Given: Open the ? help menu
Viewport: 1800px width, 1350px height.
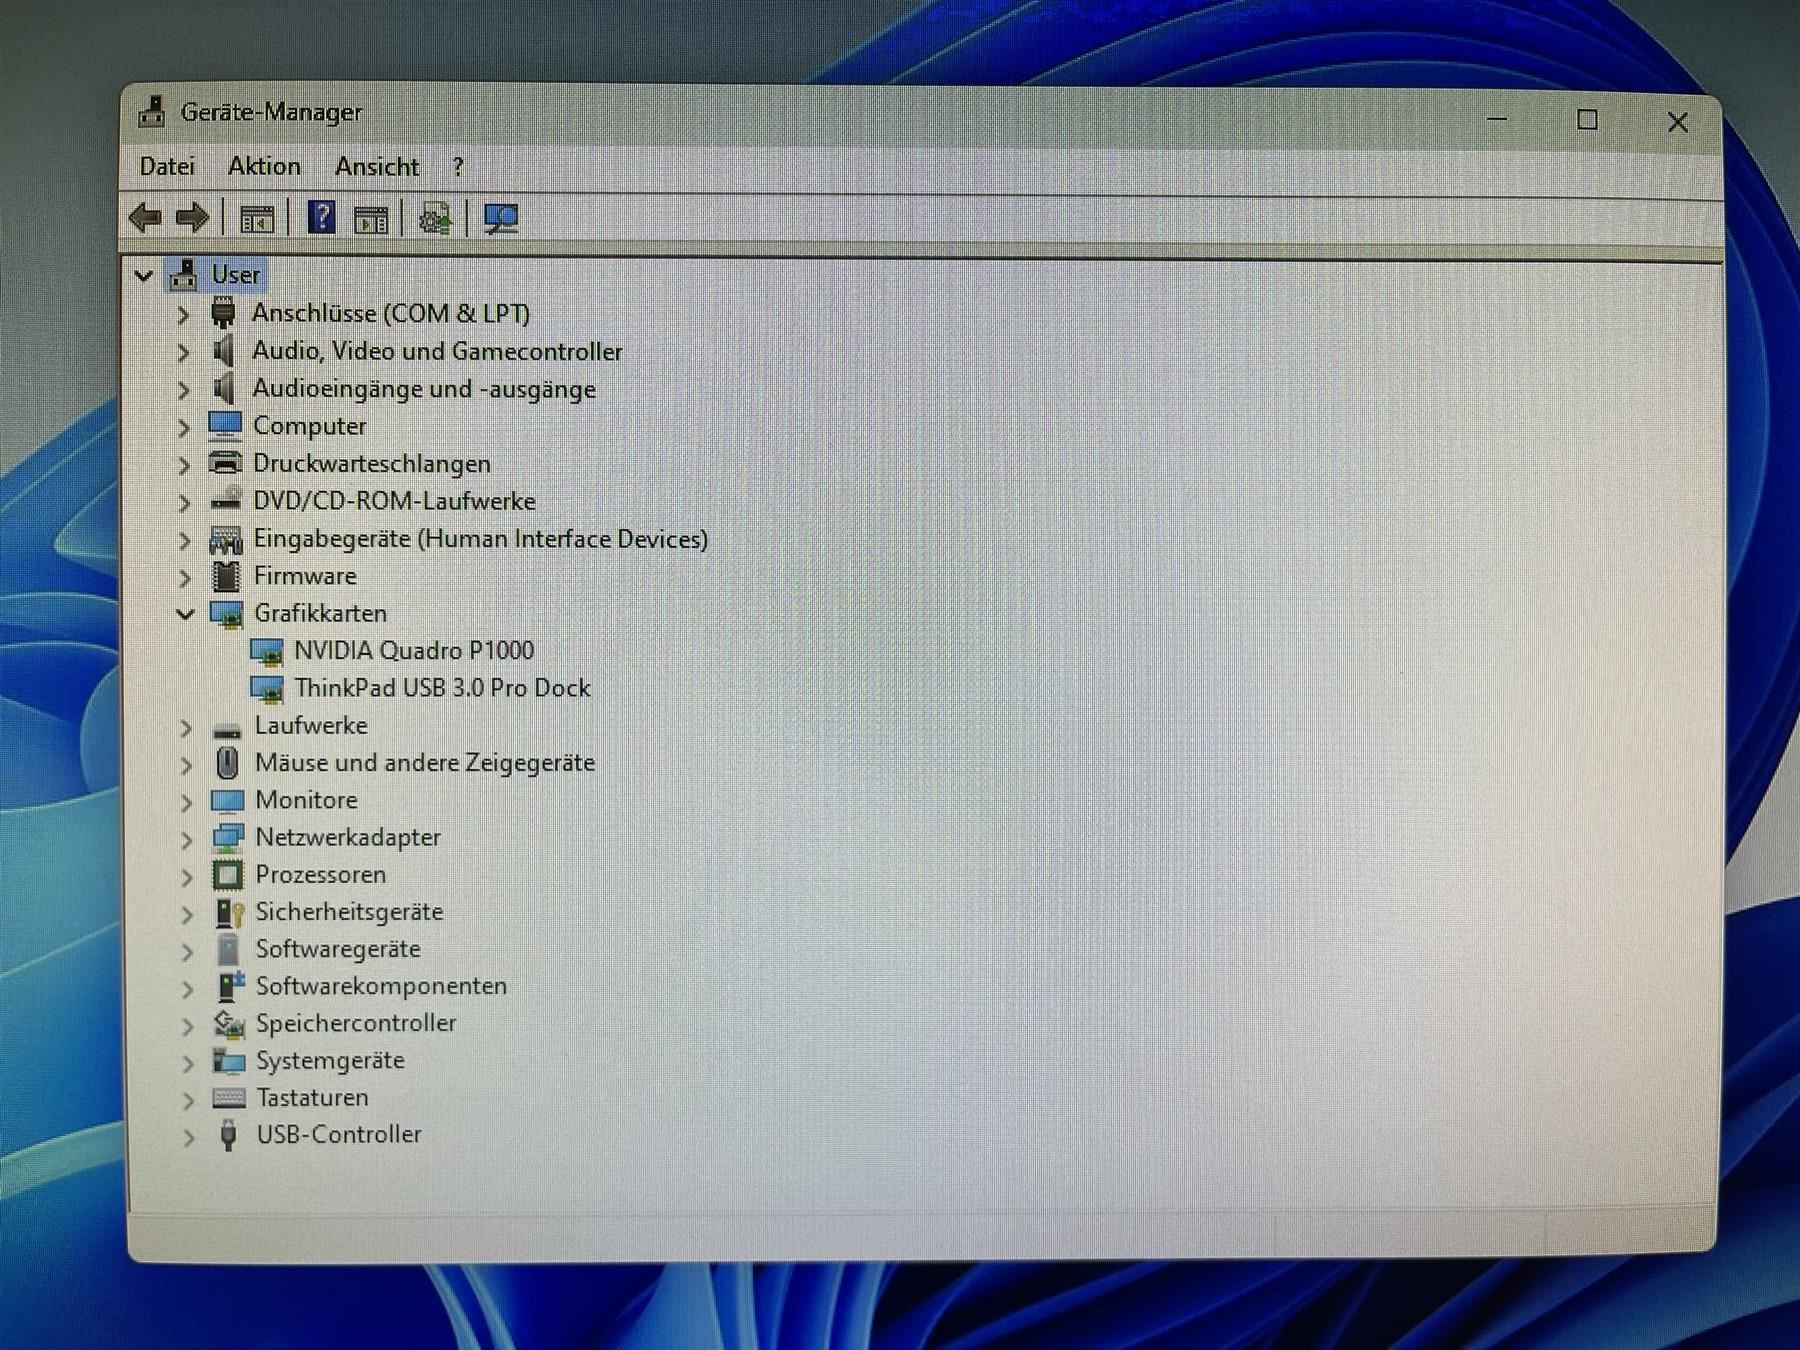Looking at the screenshot, I should pyautogui.click(x=458, y=167).
